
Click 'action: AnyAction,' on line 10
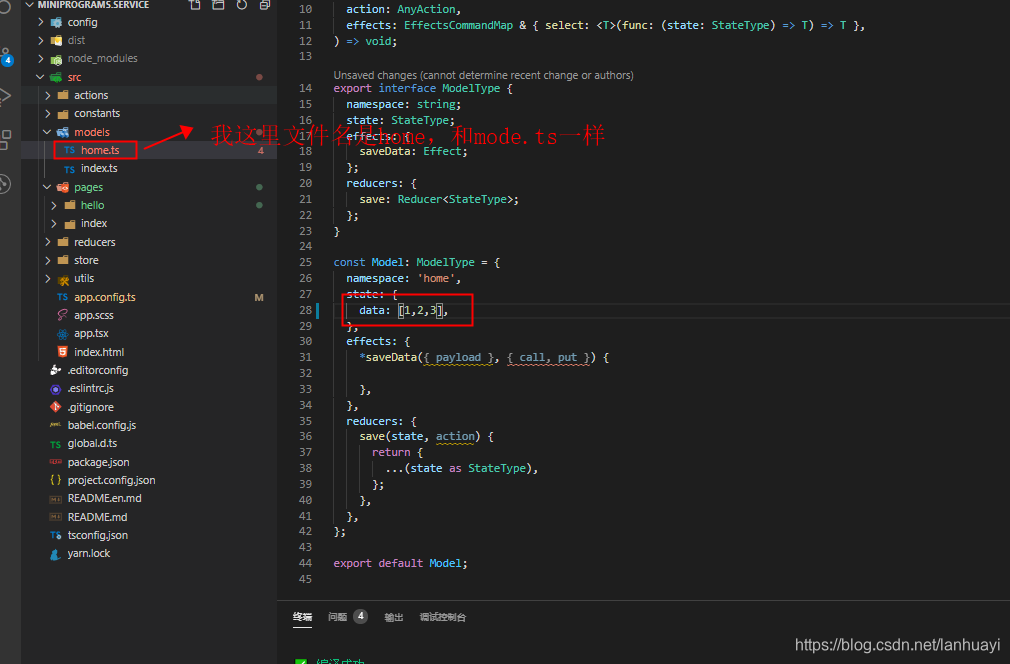coord(404,9)
